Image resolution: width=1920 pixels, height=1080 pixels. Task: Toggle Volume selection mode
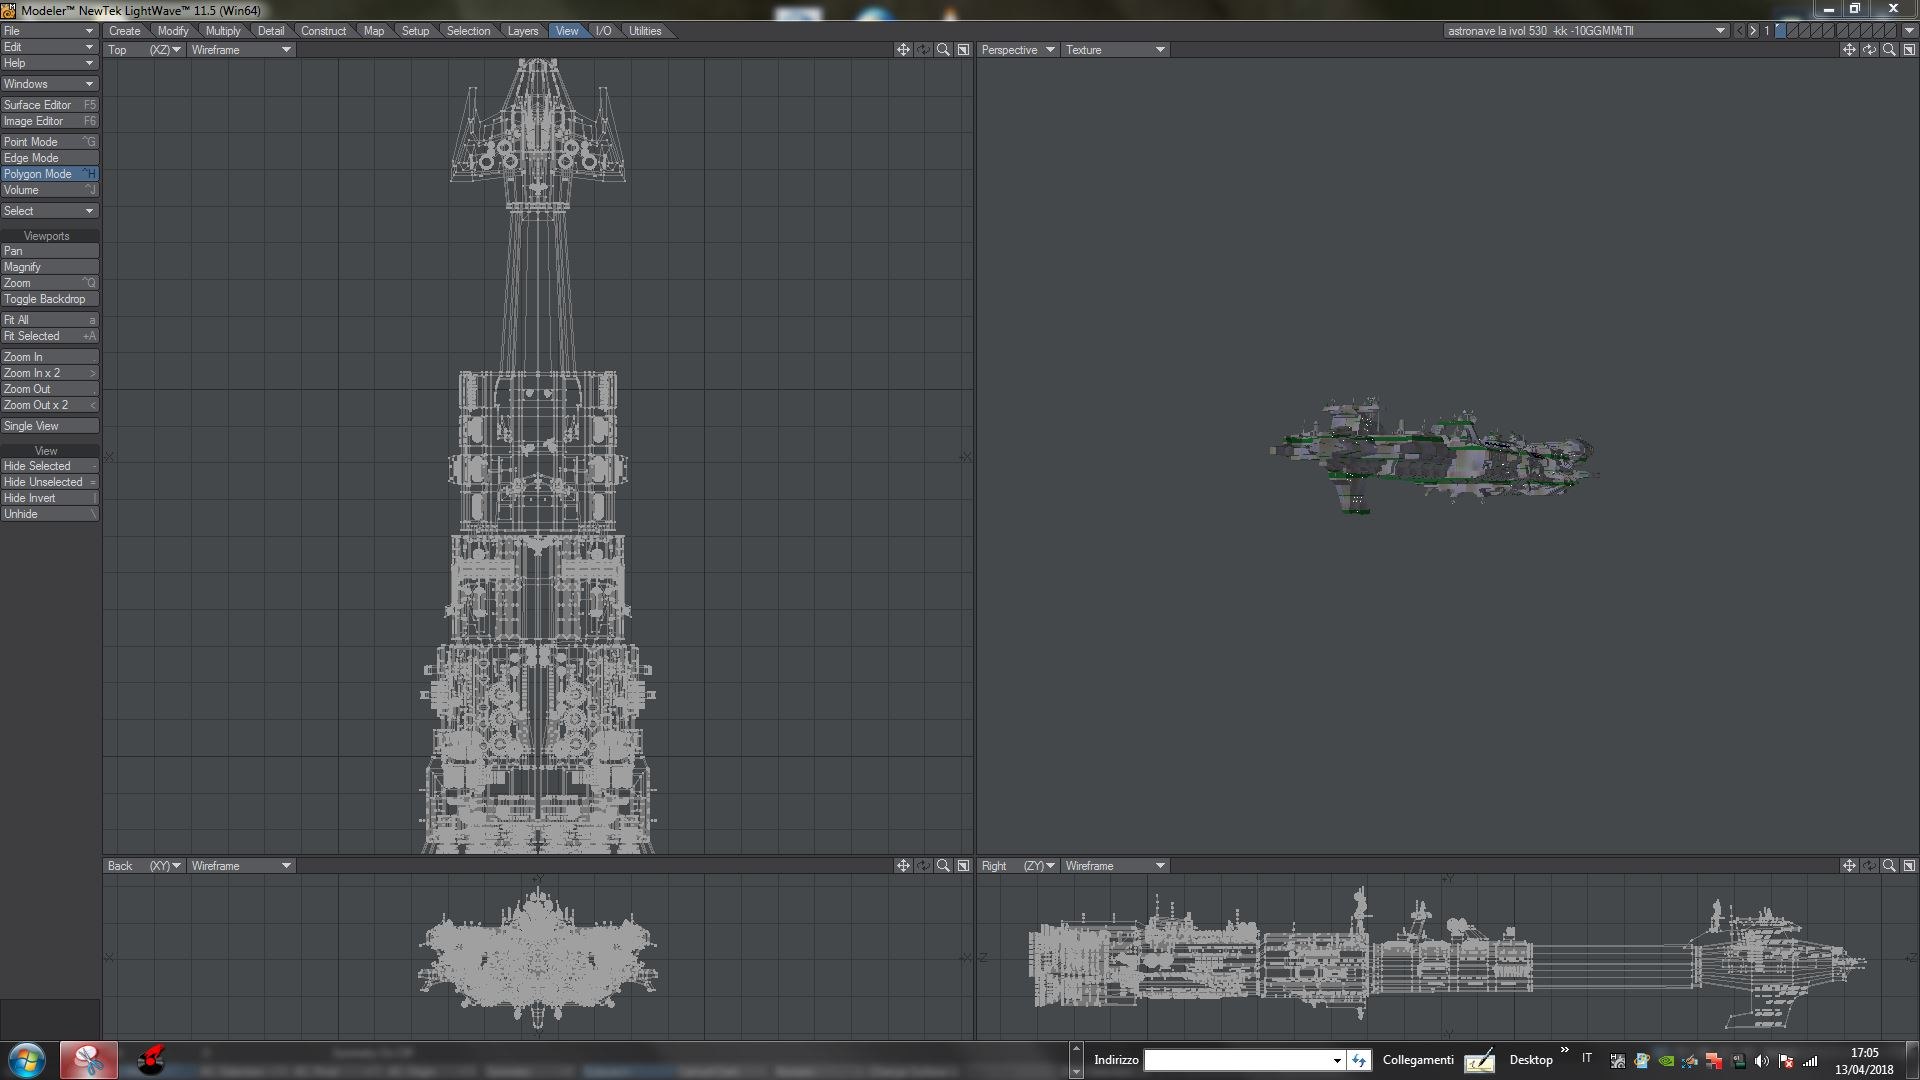(49, 190)
